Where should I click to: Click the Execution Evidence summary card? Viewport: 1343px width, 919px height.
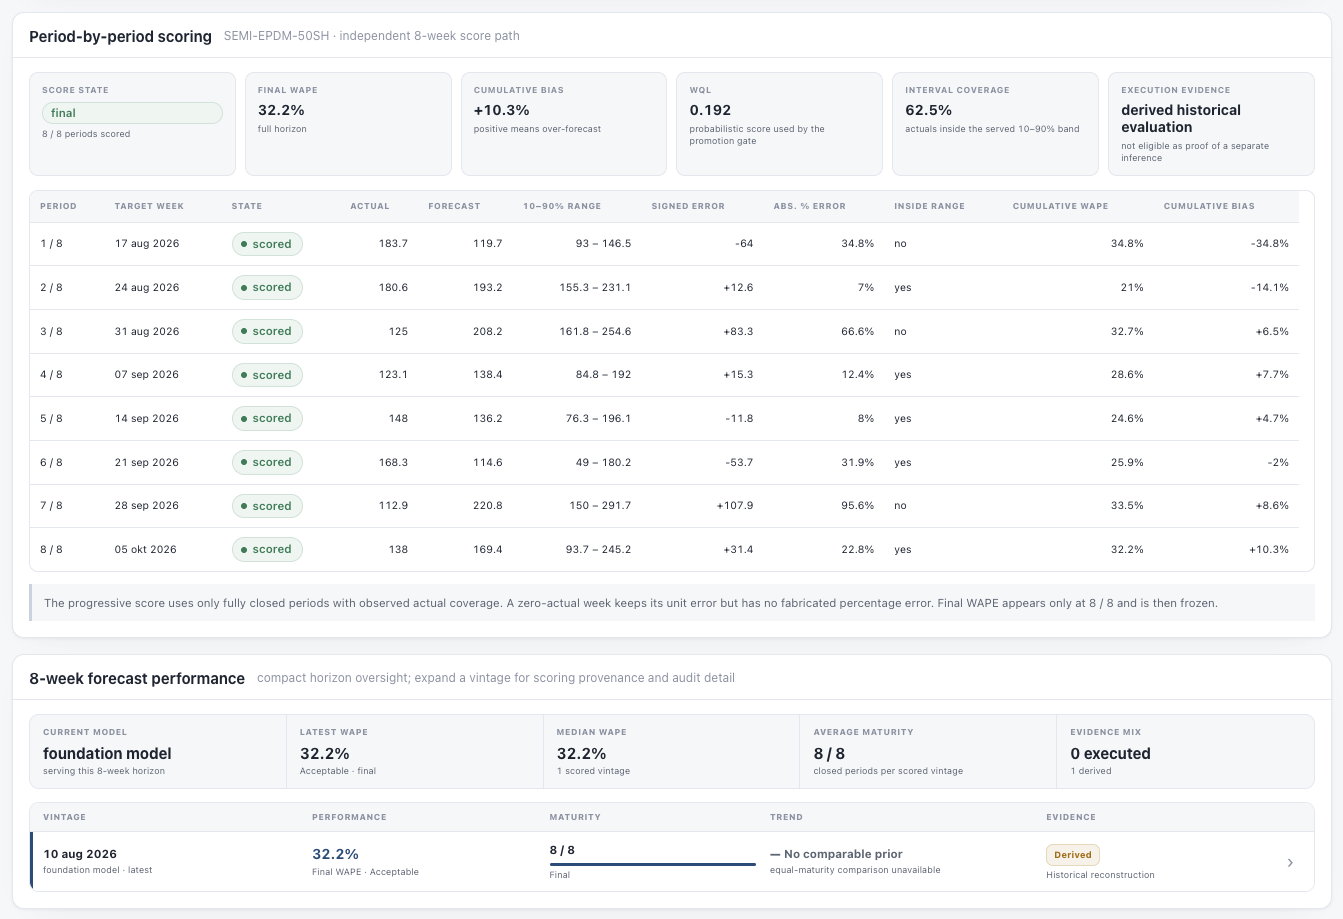click(x=1211, y=124)
